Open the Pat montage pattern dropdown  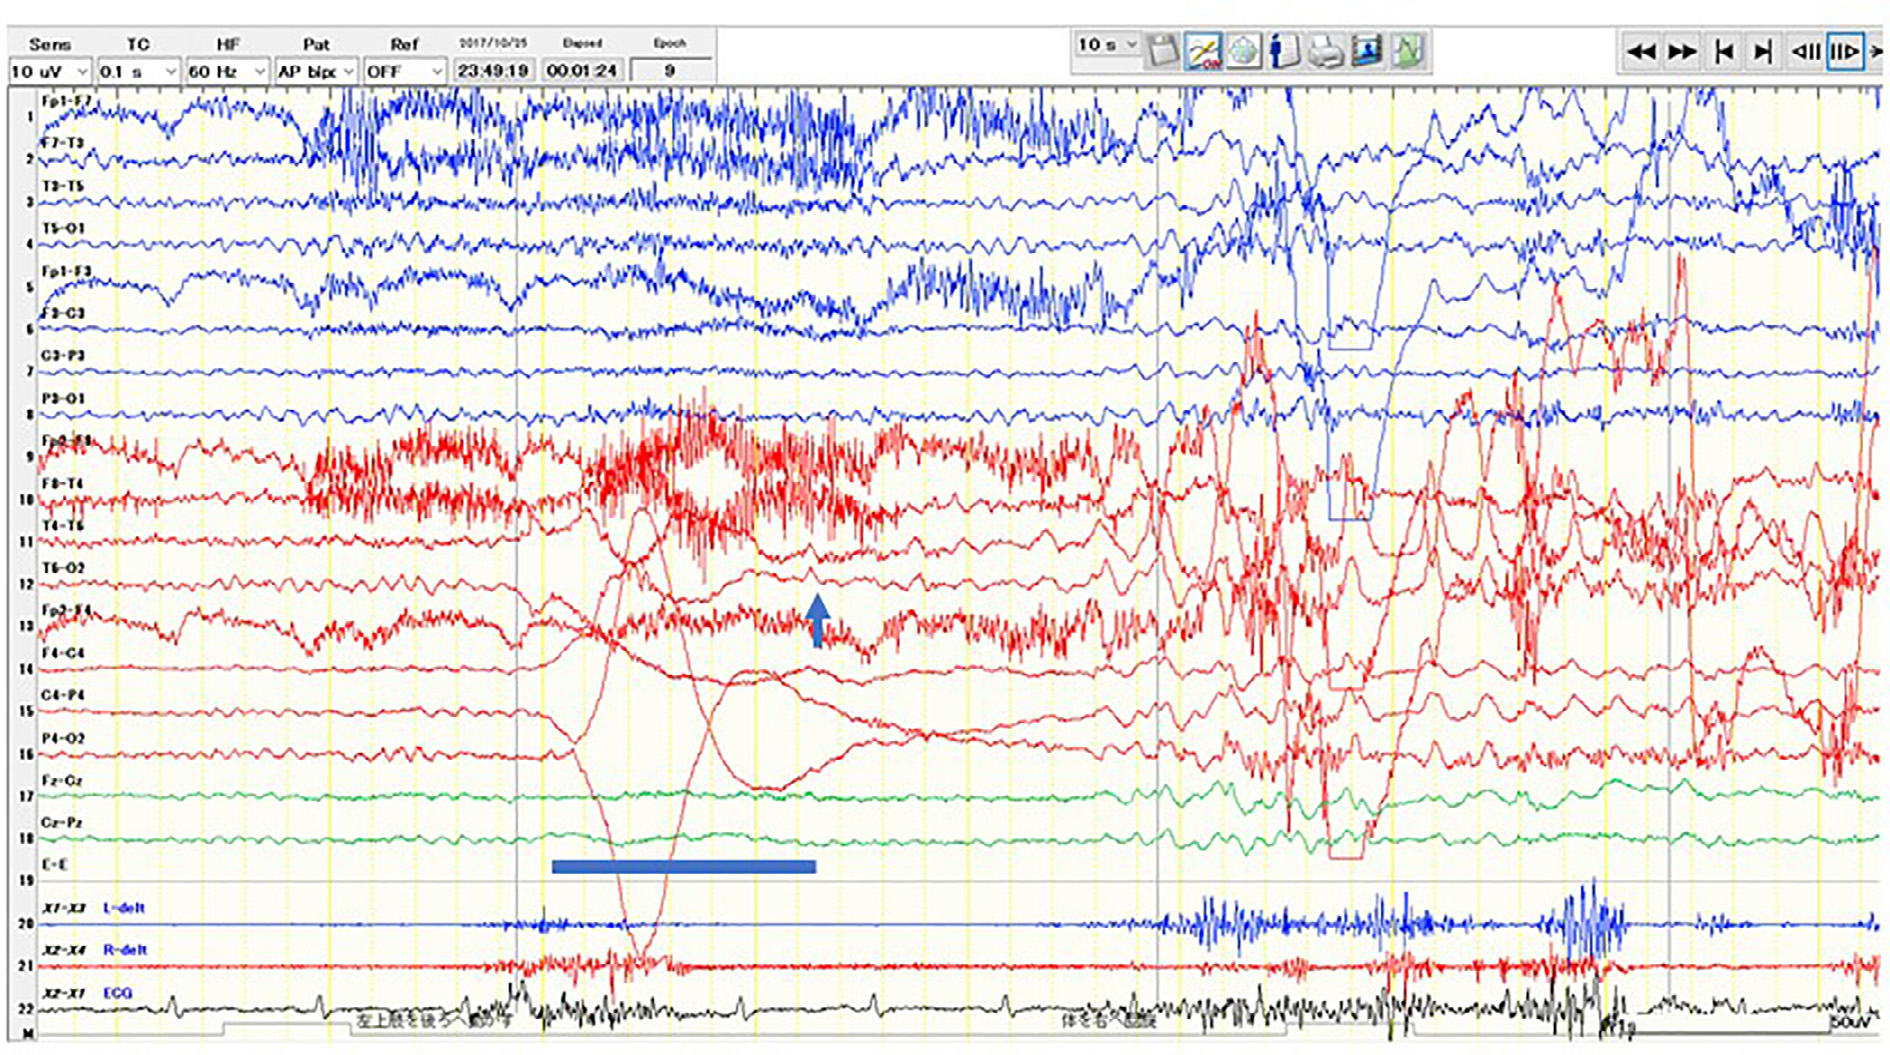coord(316,72)
